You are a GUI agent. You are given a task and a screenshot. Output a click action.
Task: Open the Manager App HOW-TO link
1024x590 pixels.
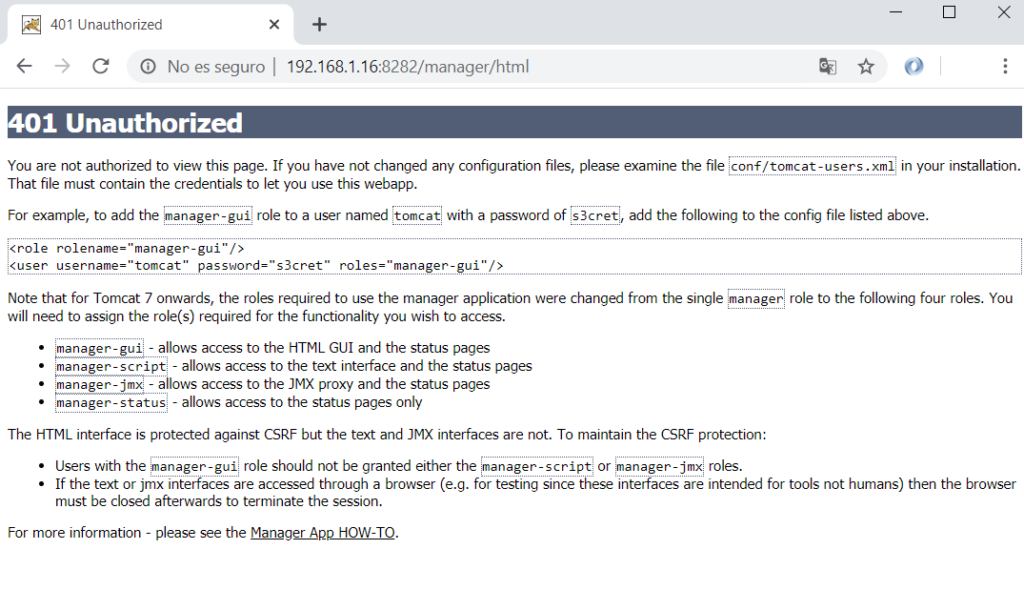coord(323,533)
